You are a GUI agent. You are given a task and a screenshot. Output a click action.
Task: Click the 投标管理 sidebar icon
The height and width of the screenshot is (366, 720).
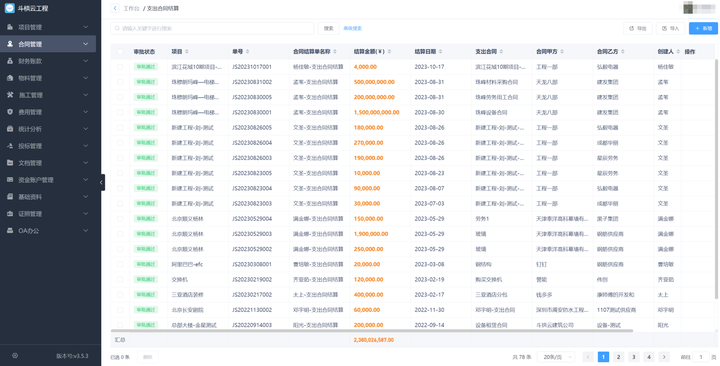(10, 146)
